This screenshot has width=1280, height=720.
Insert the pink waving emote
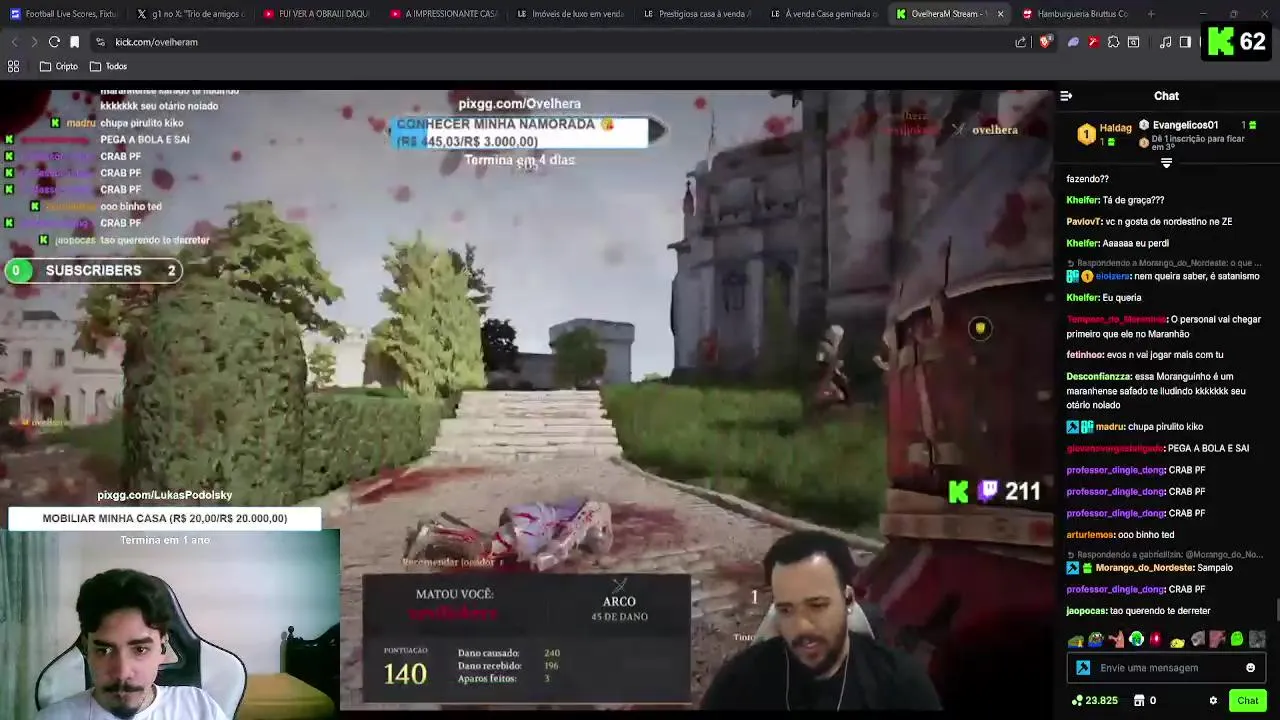pyautogui.click(x=1116, y=640)
